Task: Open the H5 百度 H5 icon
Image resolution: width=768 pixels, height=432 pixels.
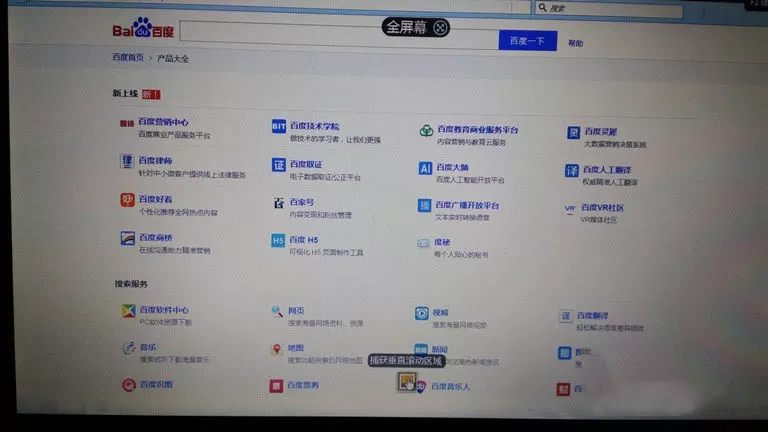Action: click(278, 240)
